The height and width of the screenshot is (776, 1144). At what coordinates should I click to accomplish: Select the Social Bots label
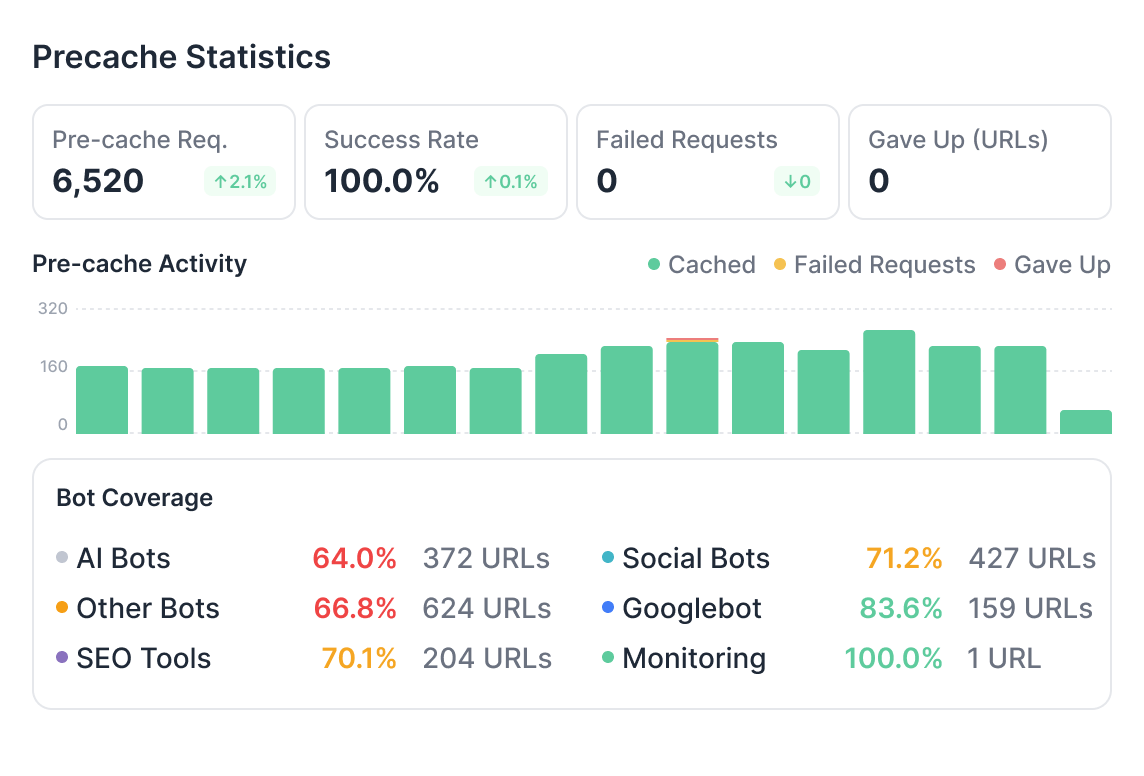696,559
